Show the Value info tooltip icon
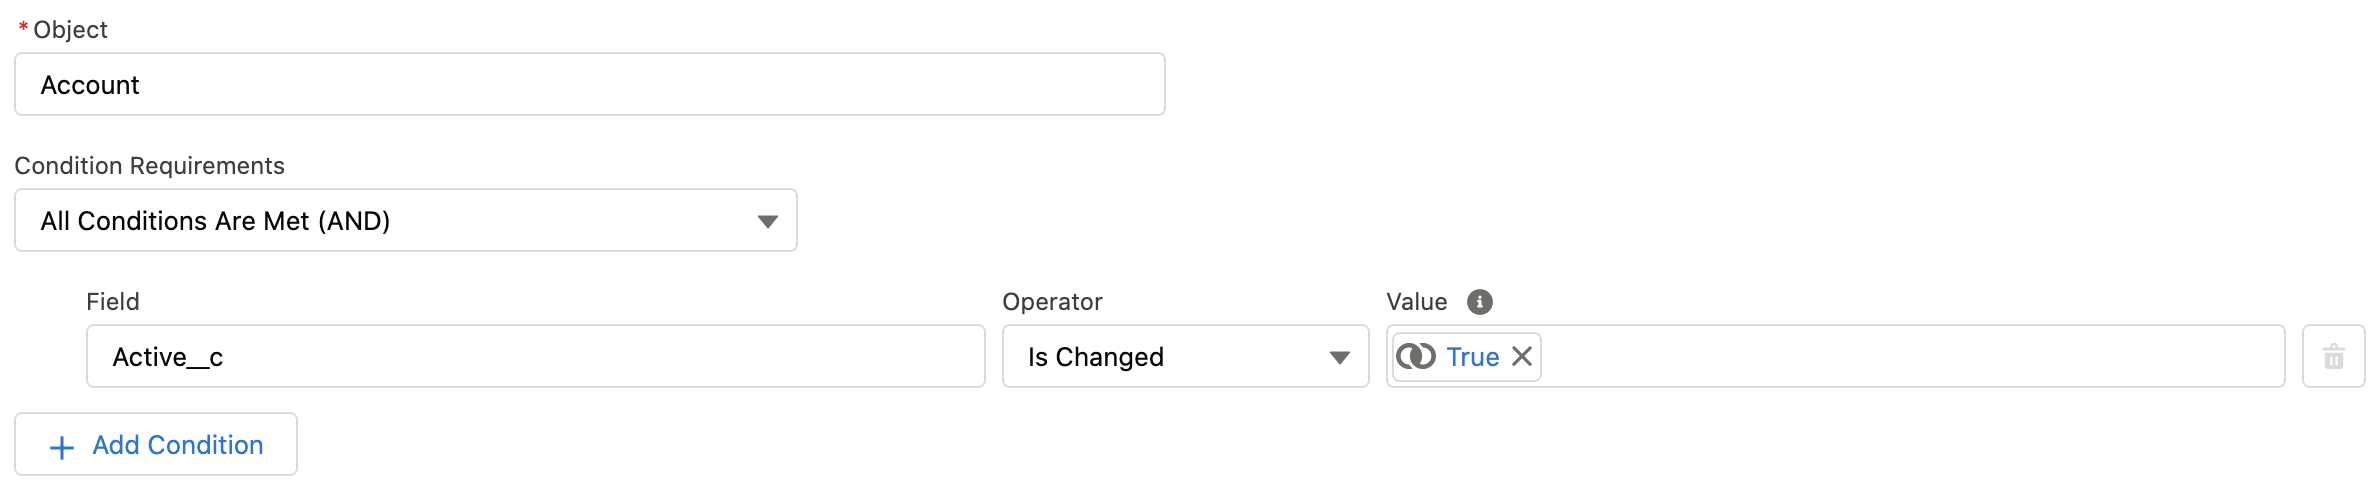 1479,301
